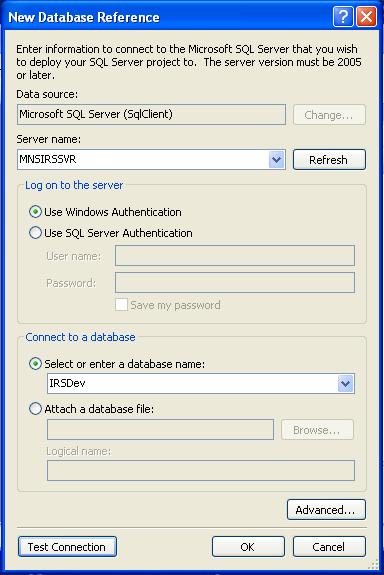The height and width of the screenshot is (575, 384).
Task: Open the Advanced settings button
Action: tap(326, 509)
